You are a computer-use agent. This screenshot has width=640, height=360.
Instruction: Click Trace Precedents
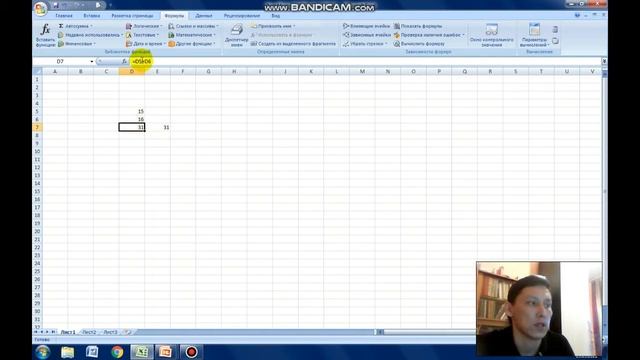tap(366, 26)
